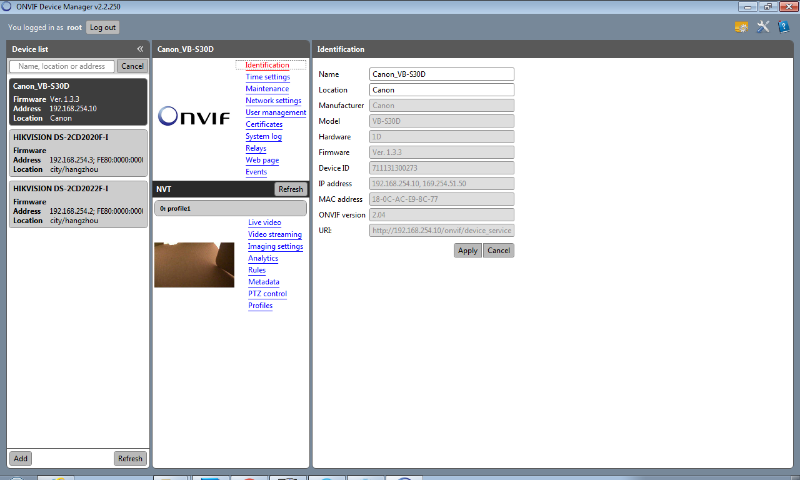Image resolution: width=800 pixels, height=480 pixels.
Task: Open the Relays page
Action: pos(256,148)
